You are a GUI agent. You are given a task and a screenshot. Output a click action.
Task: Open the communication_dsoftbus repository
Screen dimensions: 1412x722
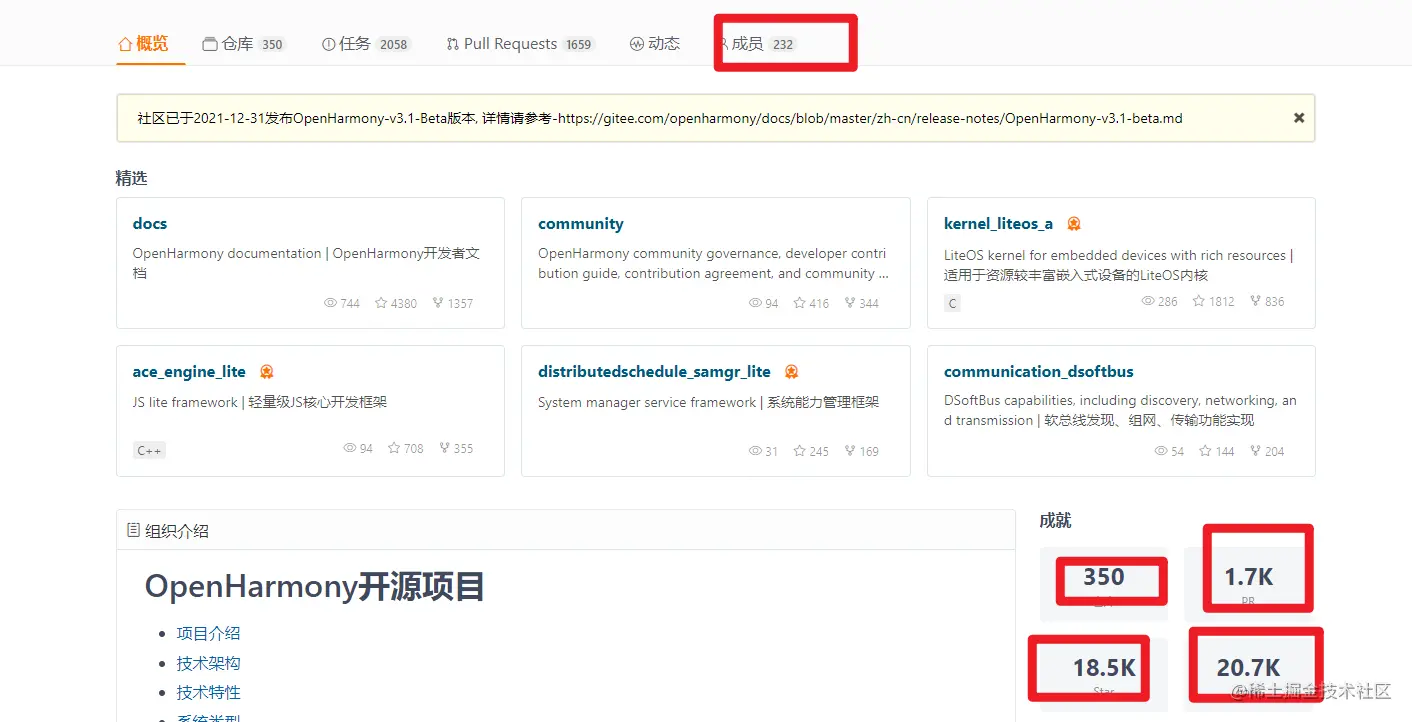[x=1039, y=372]
